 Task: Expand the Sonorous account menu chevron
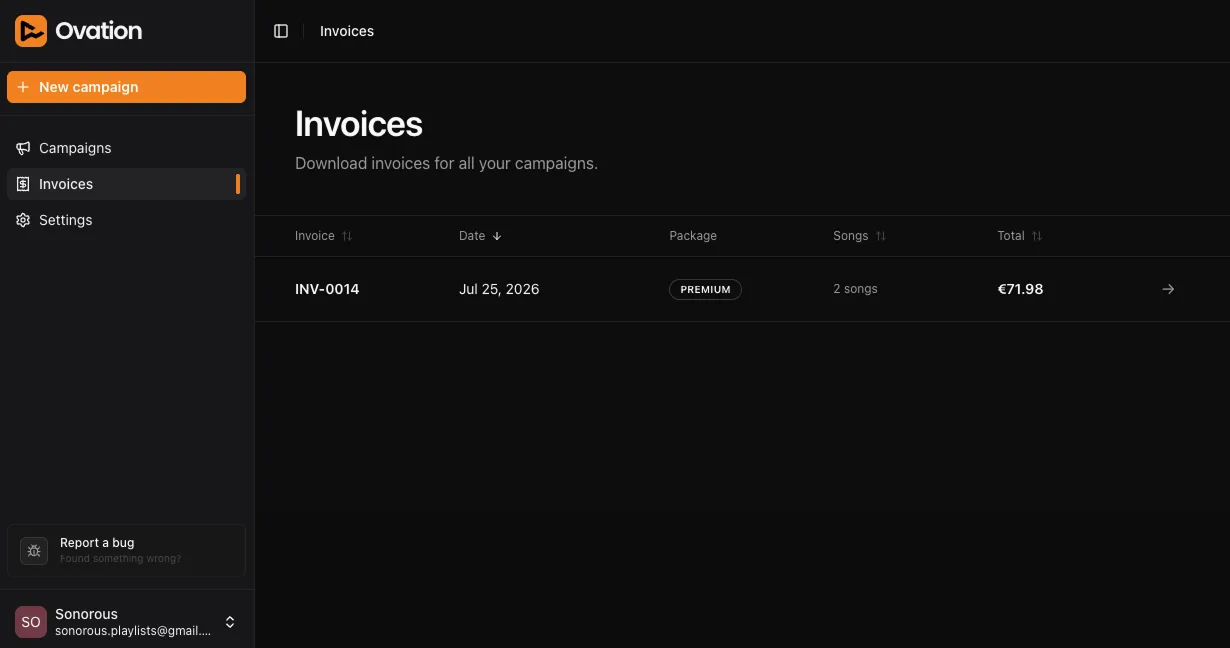coord(230,622)
